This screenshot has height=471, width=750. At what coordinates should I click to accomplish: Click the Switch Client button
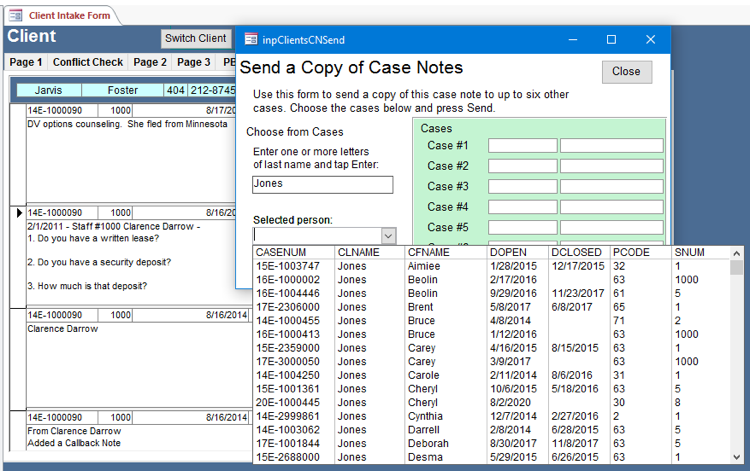tap(196, 39)
